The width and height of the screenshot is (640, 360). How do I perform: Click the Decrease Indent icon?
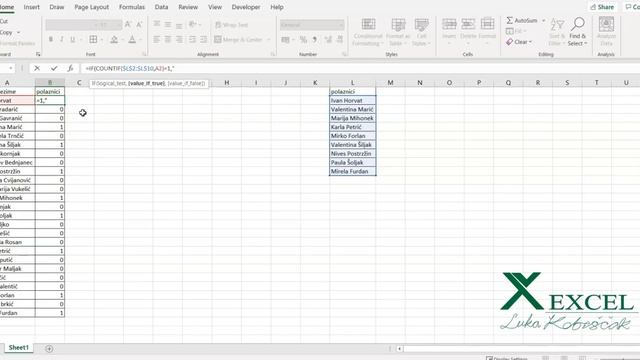pos(192,40)
